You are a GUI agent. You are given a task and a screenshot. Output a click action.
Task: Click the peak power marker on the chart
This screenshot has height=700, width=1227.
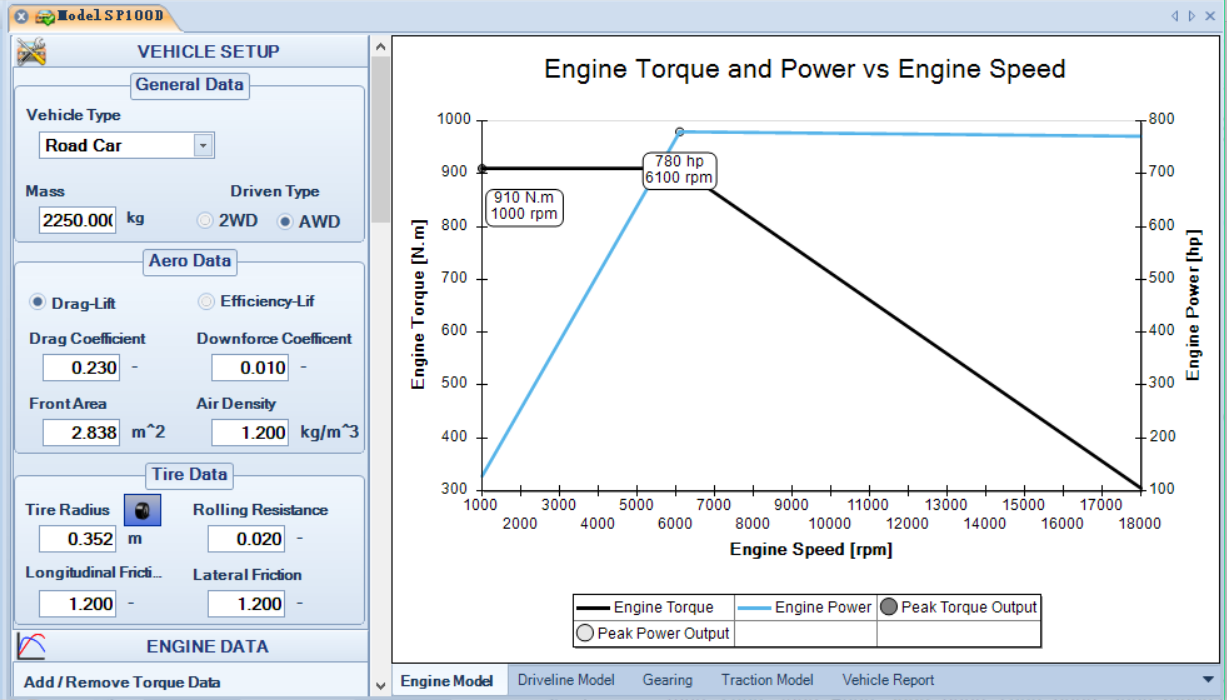click(x=680, y=132)
